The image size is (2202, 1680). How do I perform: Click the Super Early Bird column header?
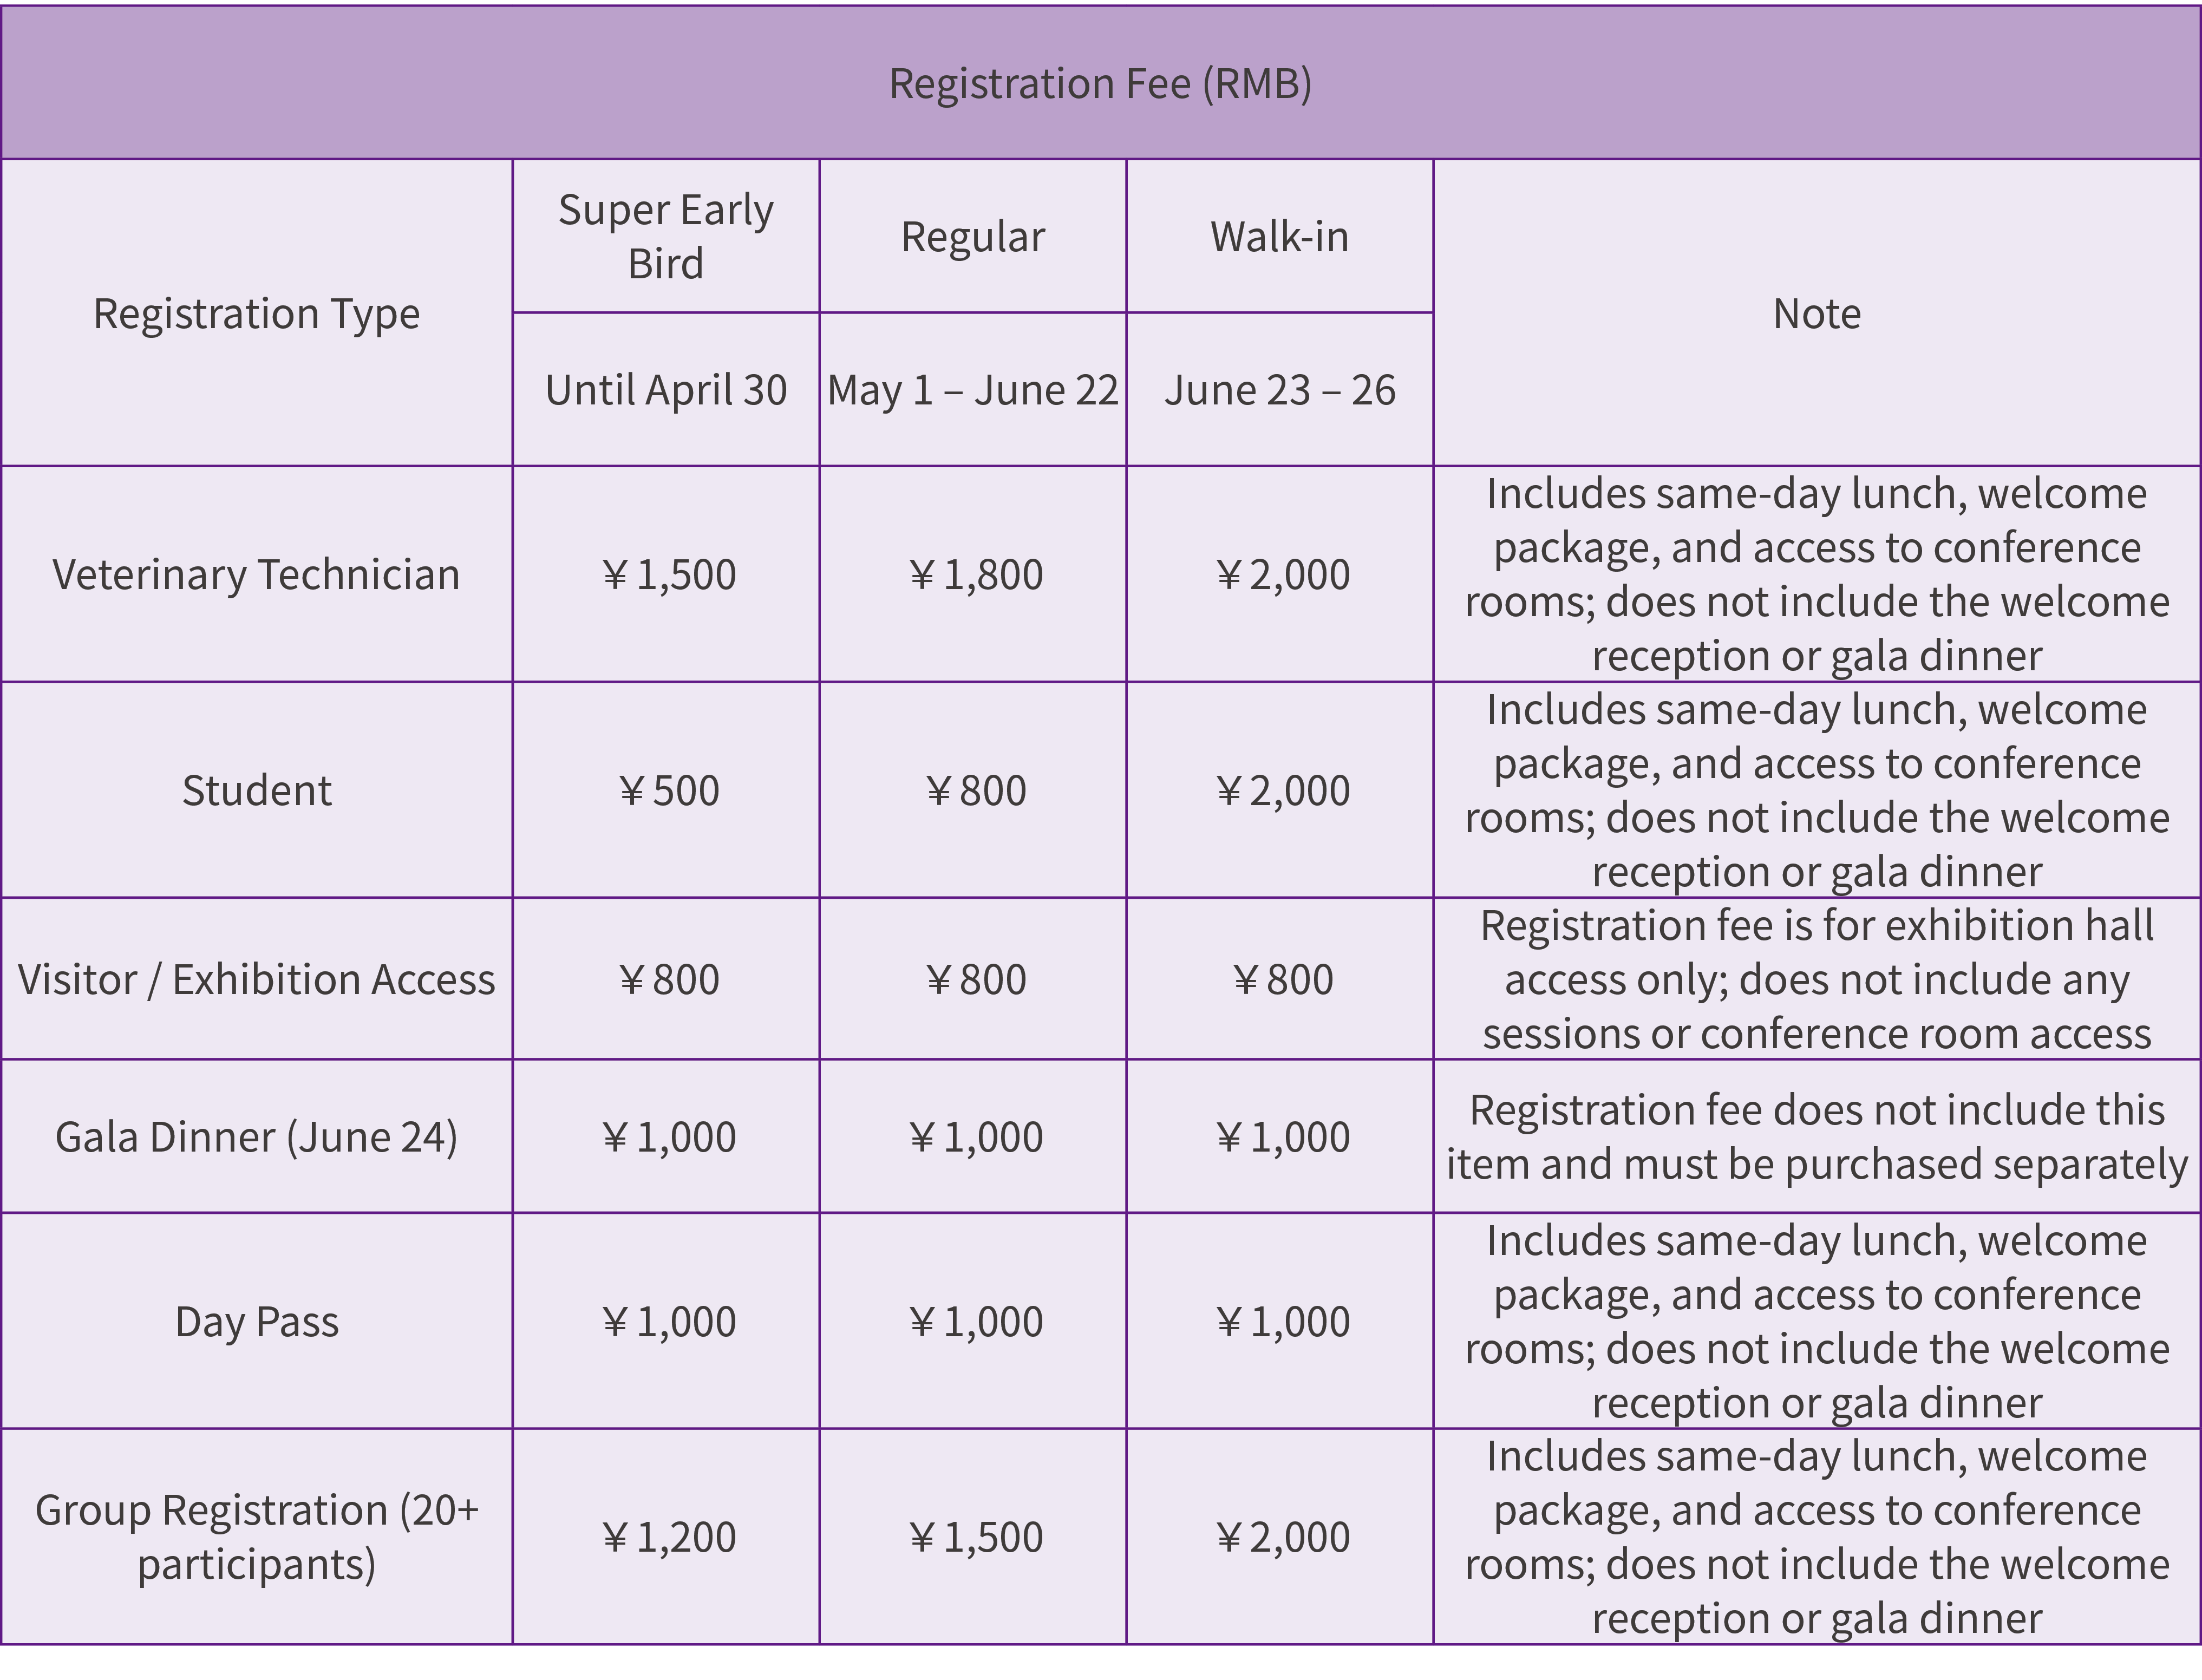(665, 237)
